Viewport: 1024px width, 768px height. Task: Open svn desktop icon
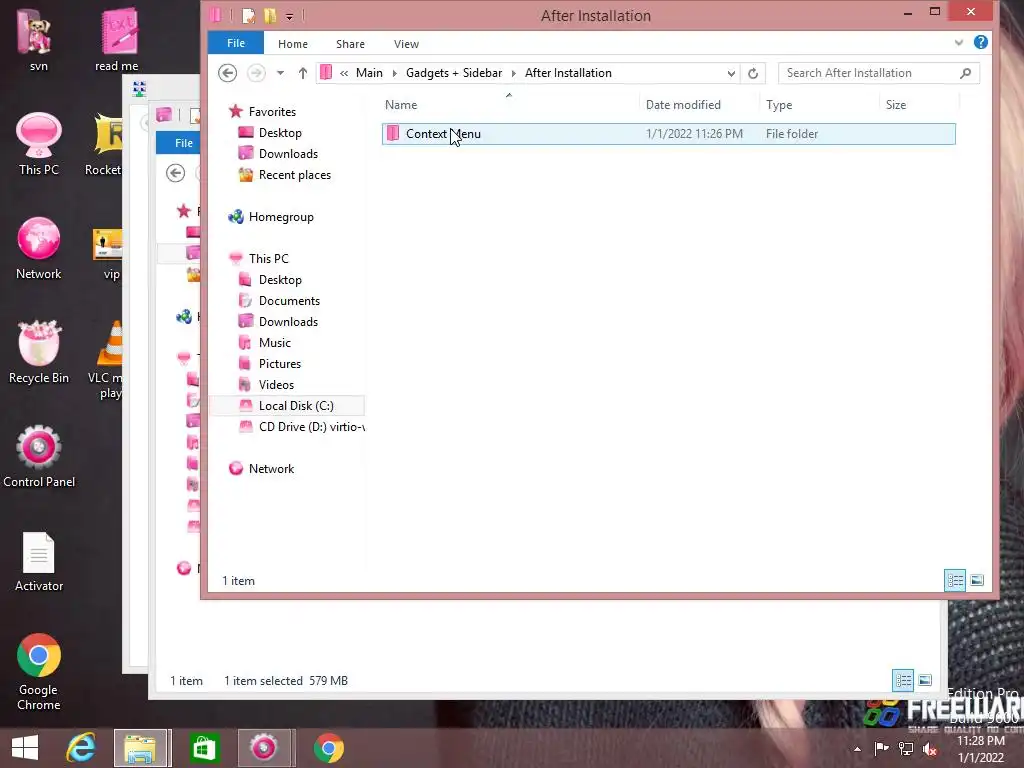coord(38,40)
